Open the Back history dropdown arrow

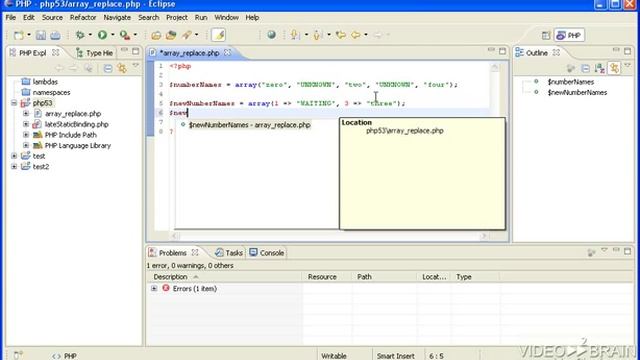pos(366,35)
